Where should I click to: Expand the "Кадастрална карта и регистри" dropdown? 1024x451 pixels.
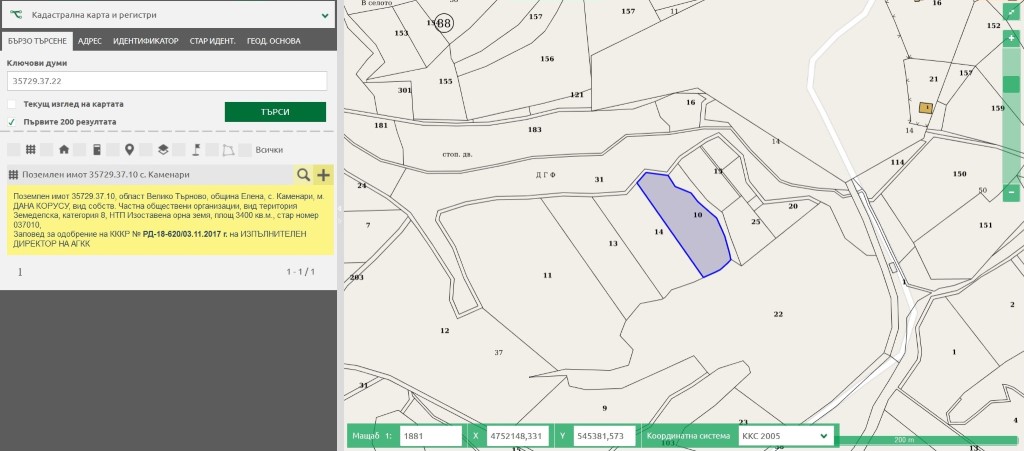point(325,16)
